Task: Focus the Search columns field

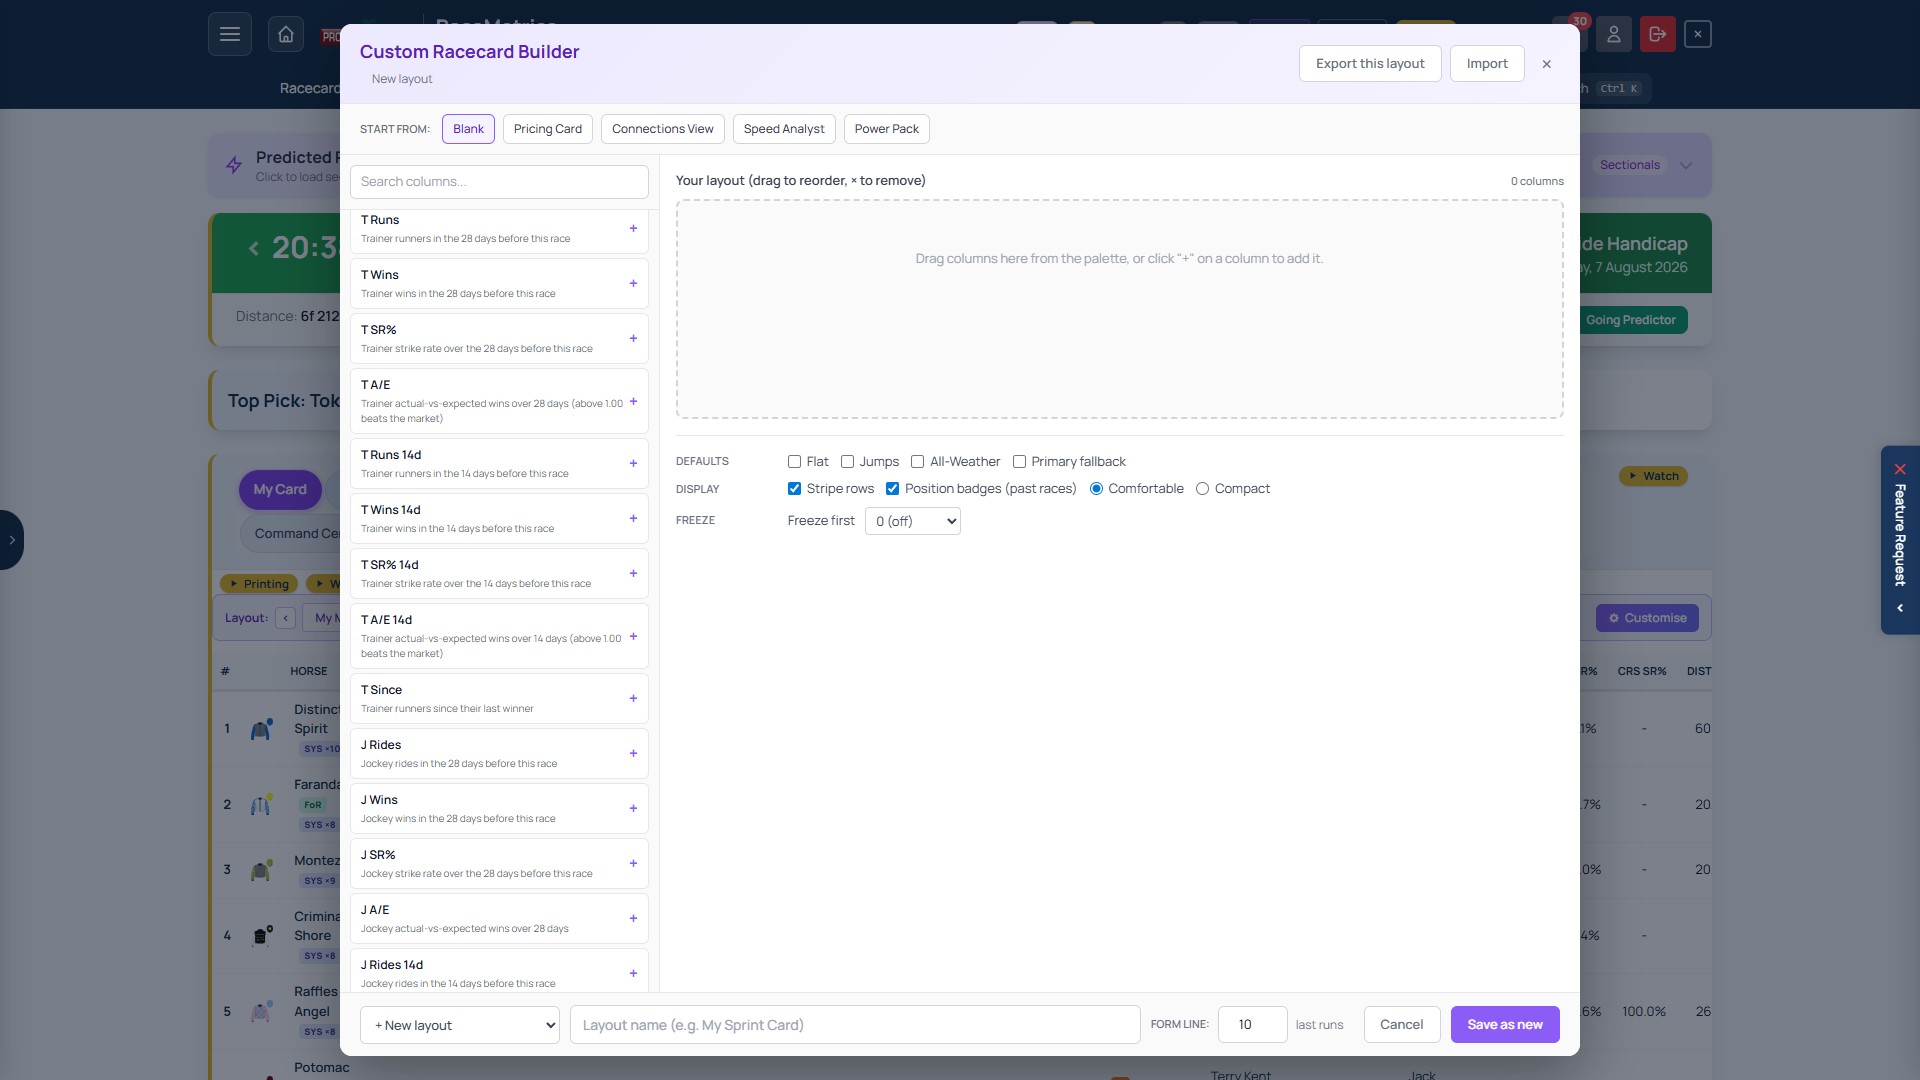Action: coord(499,182)
